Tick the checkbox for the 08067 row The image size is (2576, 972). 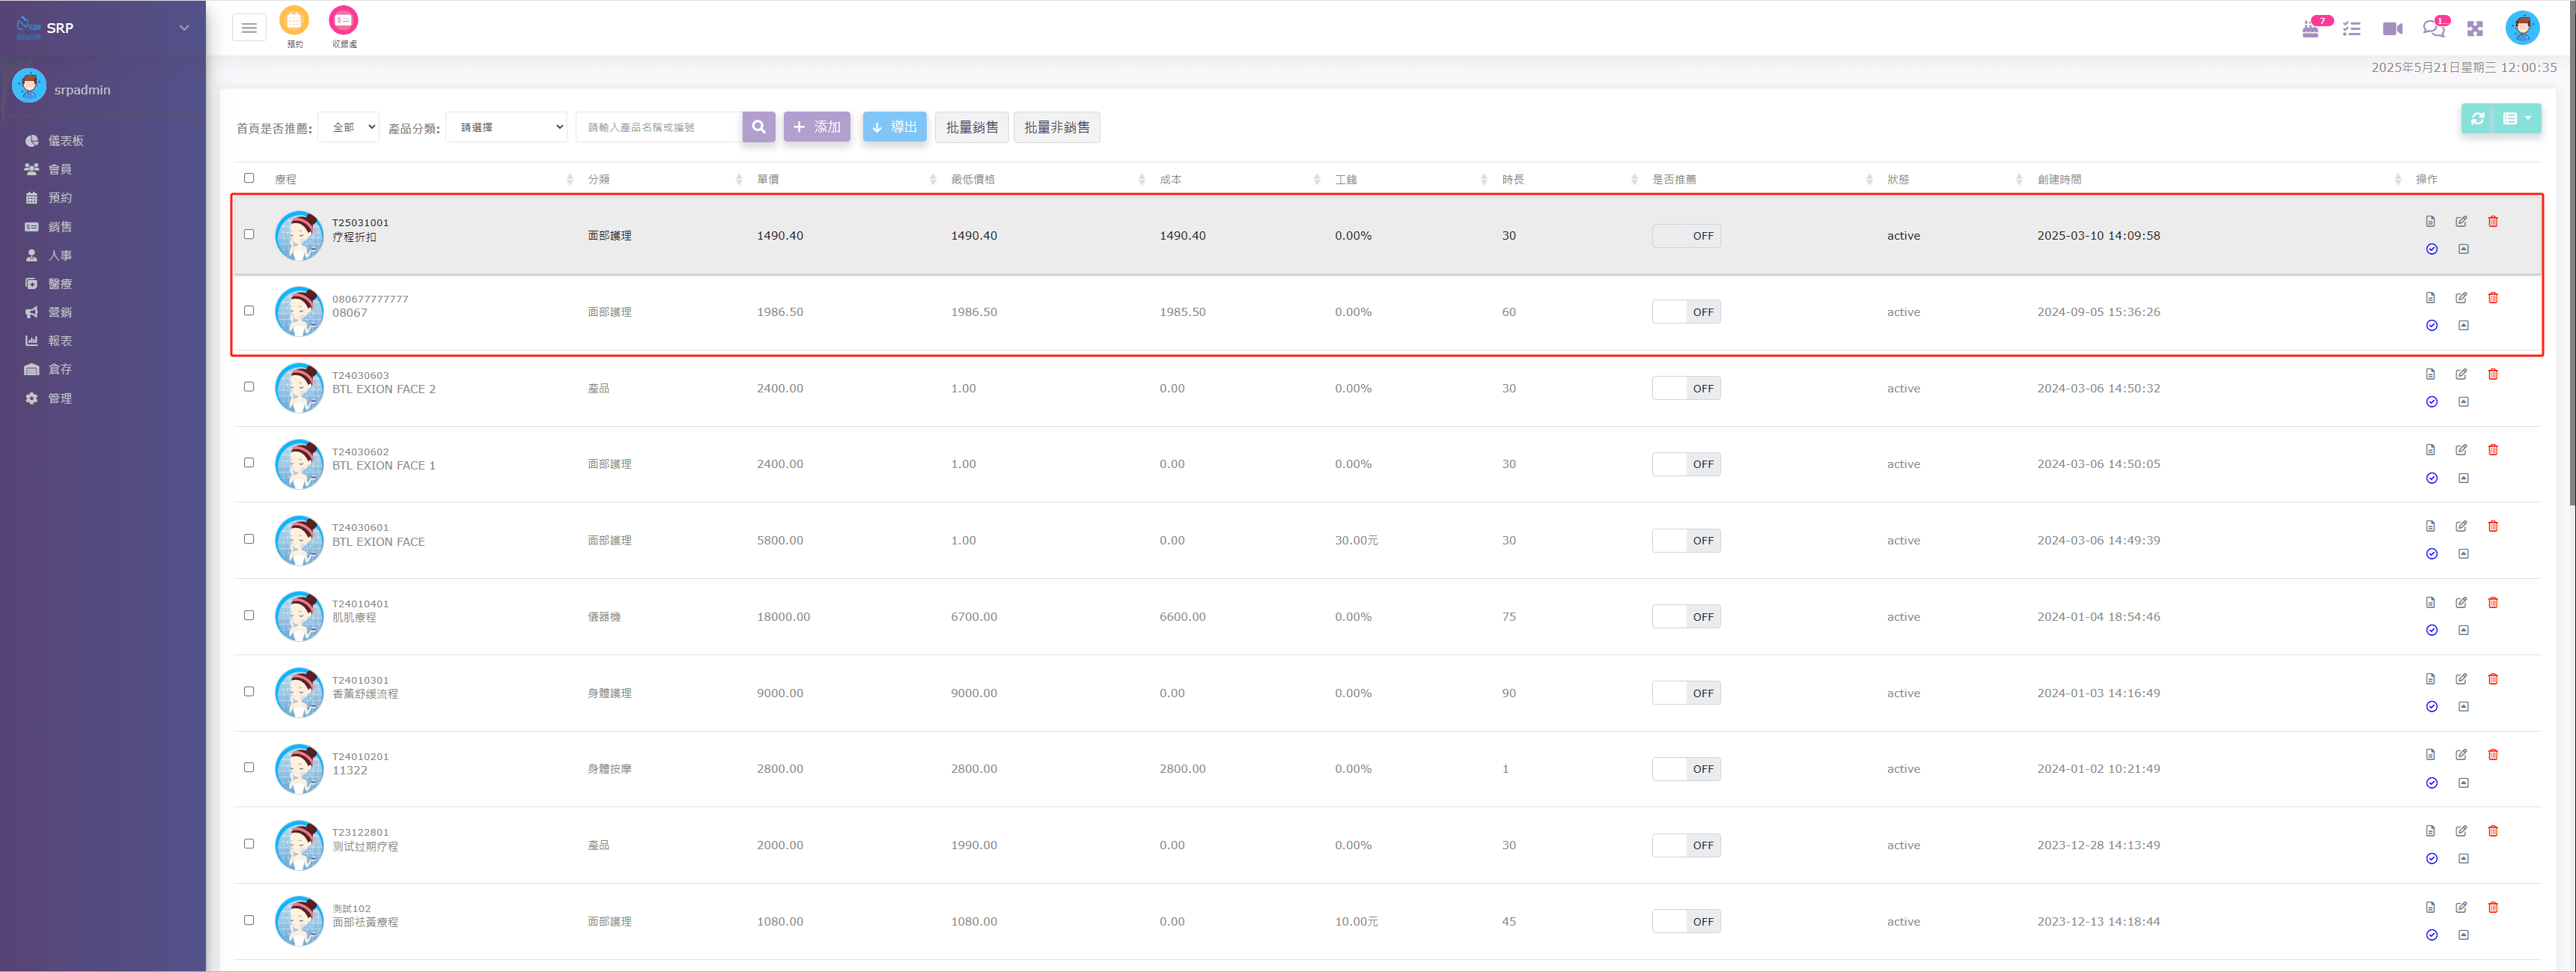(249, 310)
